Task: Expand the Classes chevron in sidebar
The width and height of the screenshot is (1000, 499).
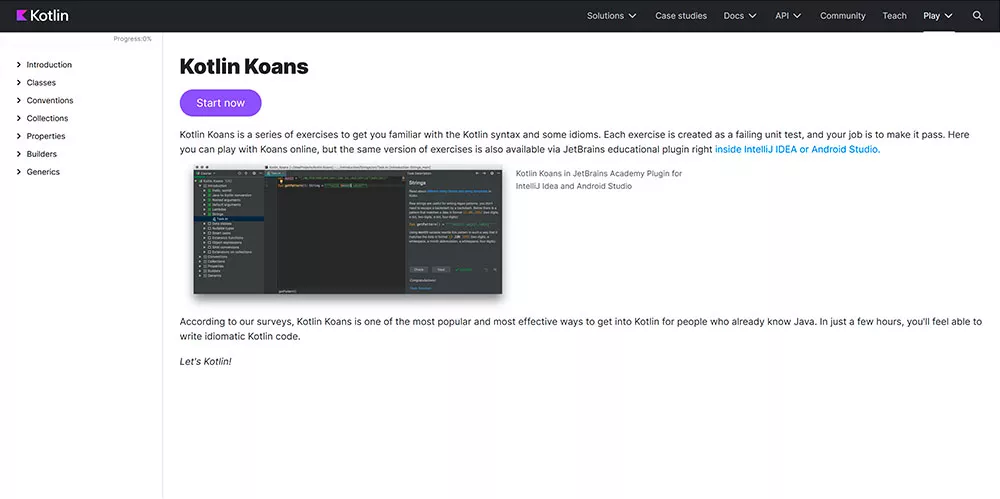Action: 19,82
